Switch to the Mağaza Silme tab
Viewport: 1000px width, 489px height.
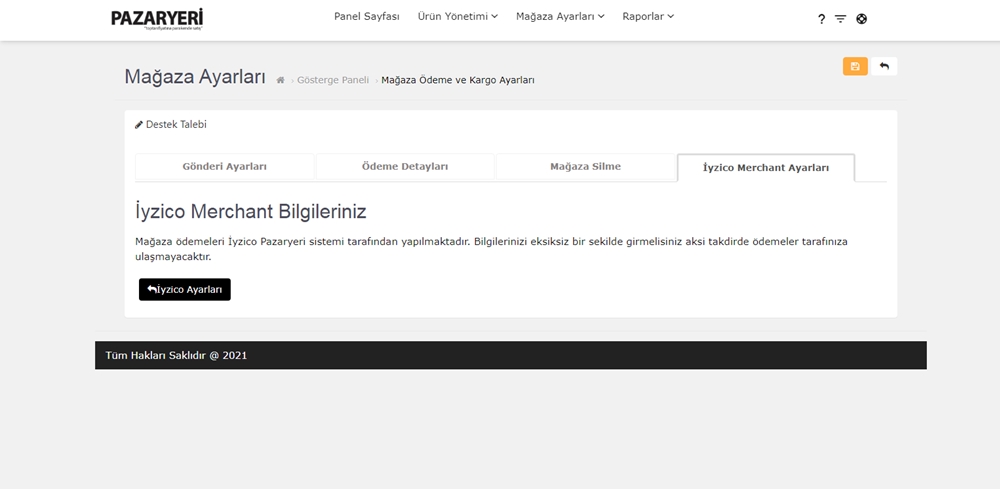pos(585,167)
